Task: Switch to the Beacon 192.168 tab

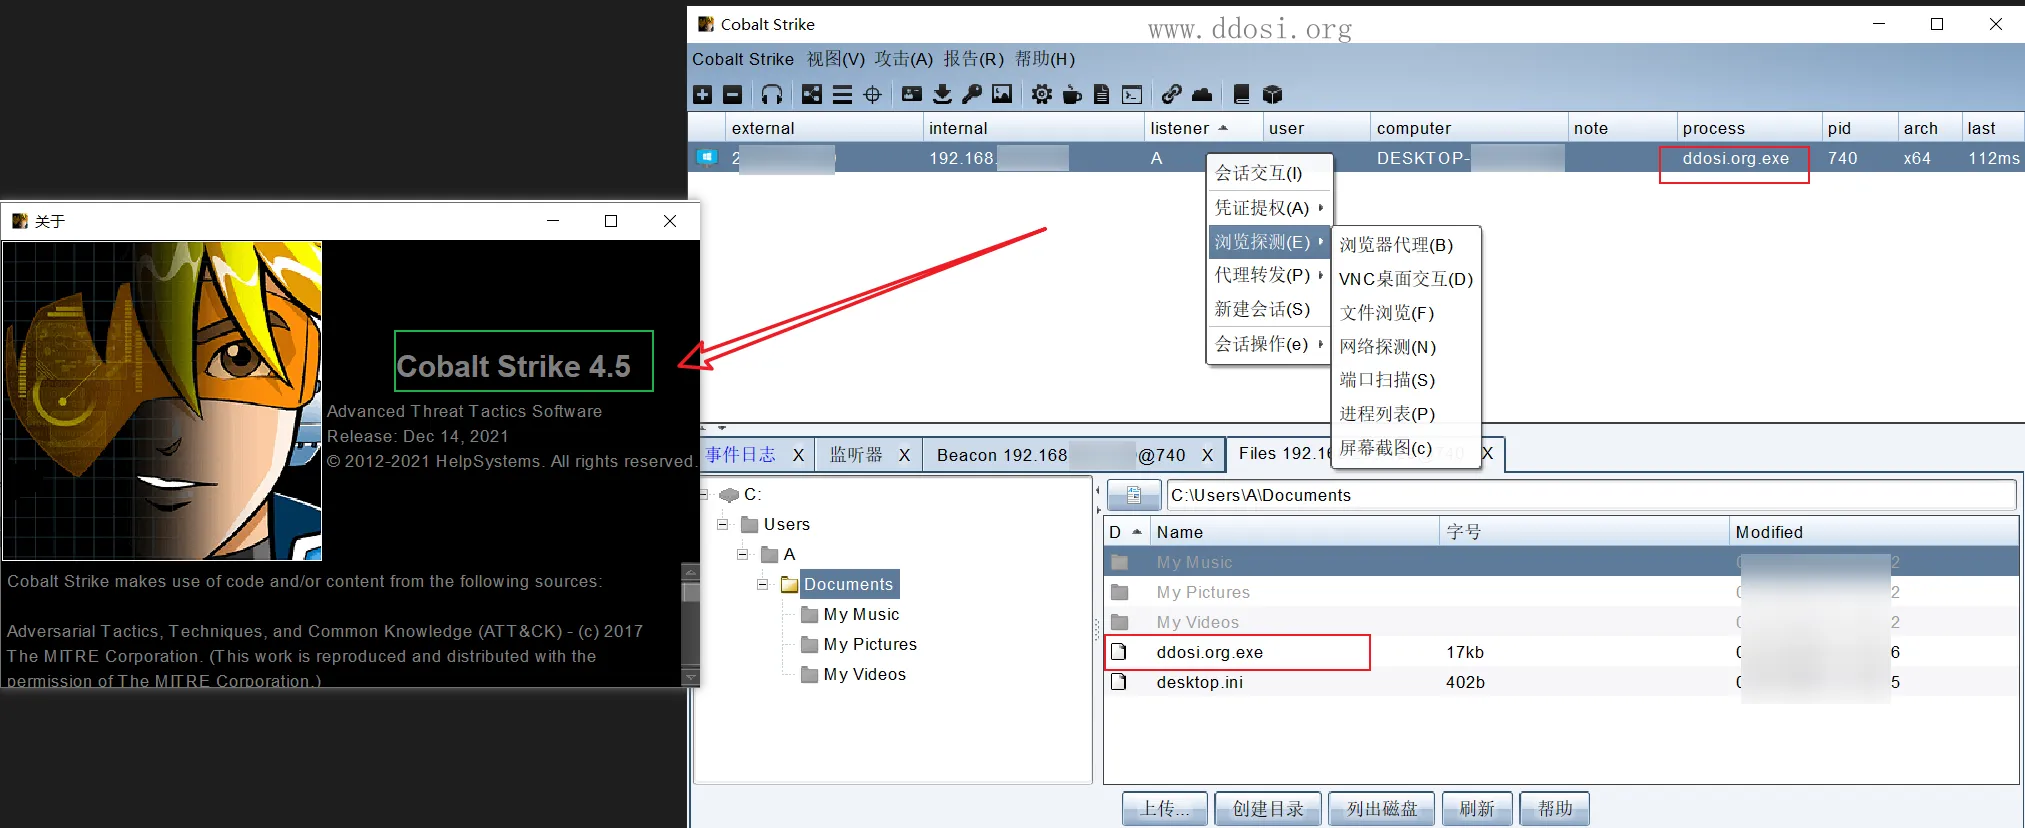Action: [x=1060, y=455]
